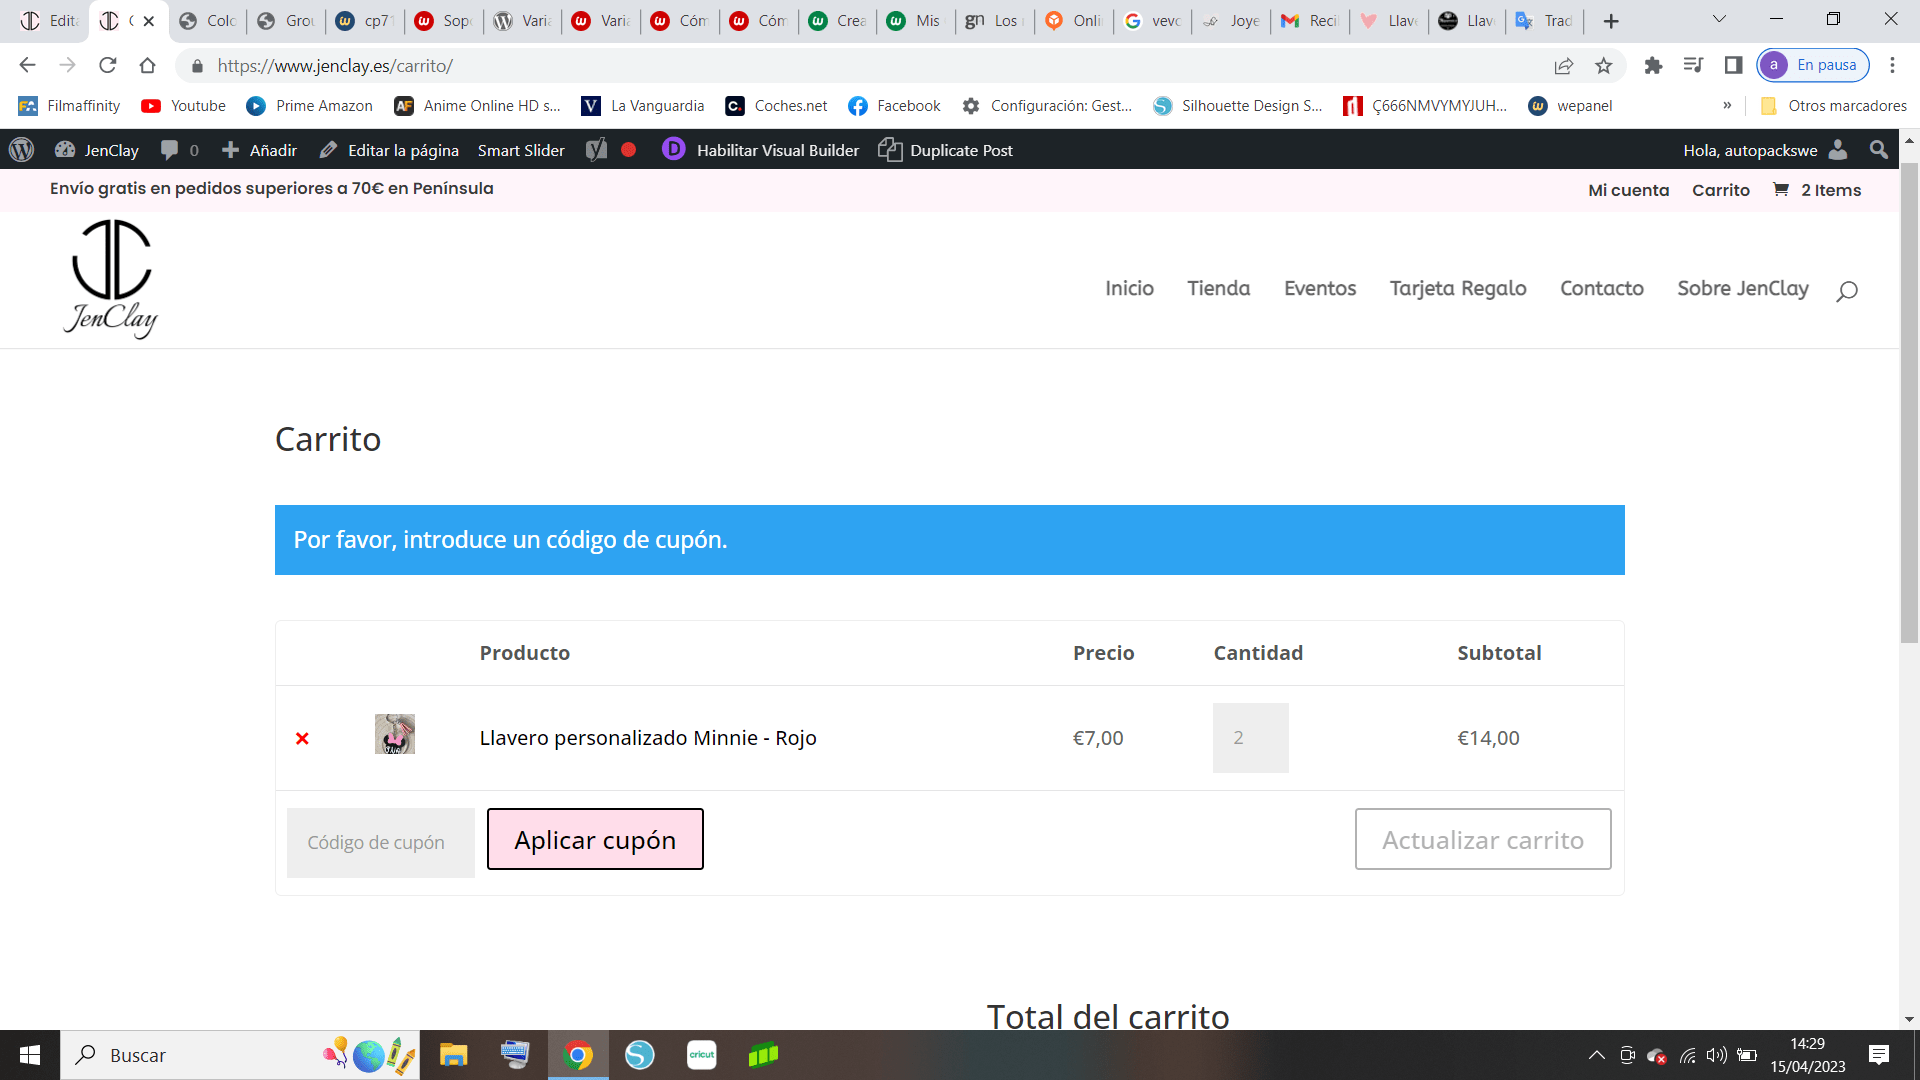Viewport: 1920px width, 1080px height.
Task: Close the current Carrito tab
Action: coord(148,21)
